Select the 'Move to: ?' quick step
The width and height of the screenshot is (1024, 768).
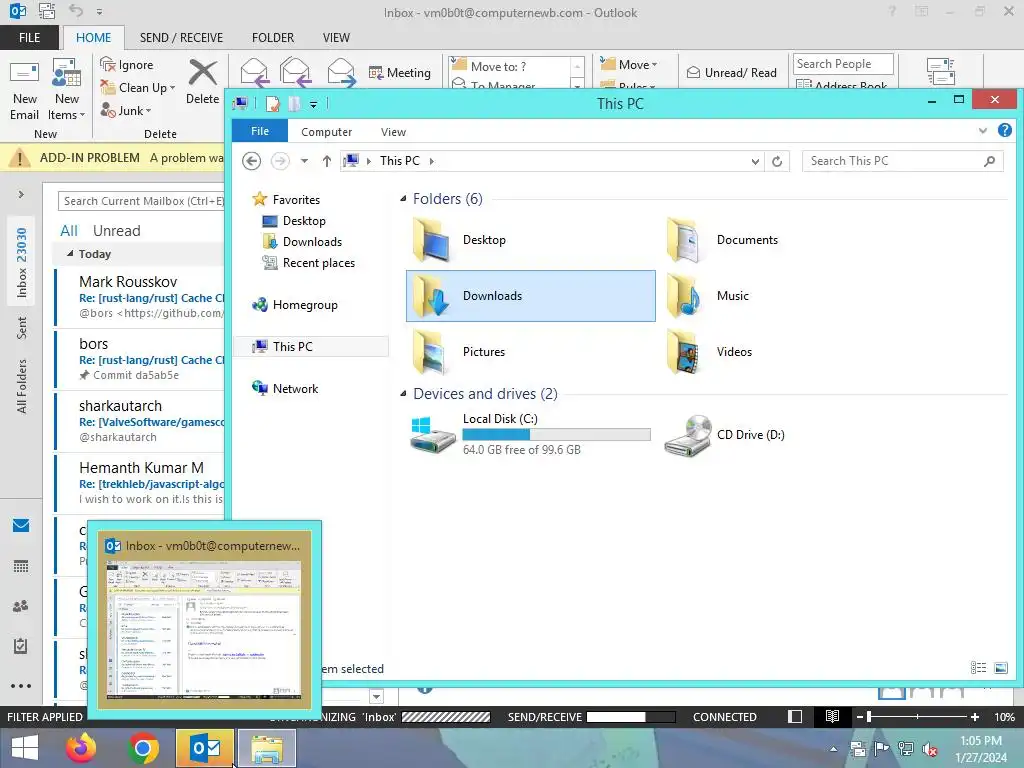pos(510,67)
